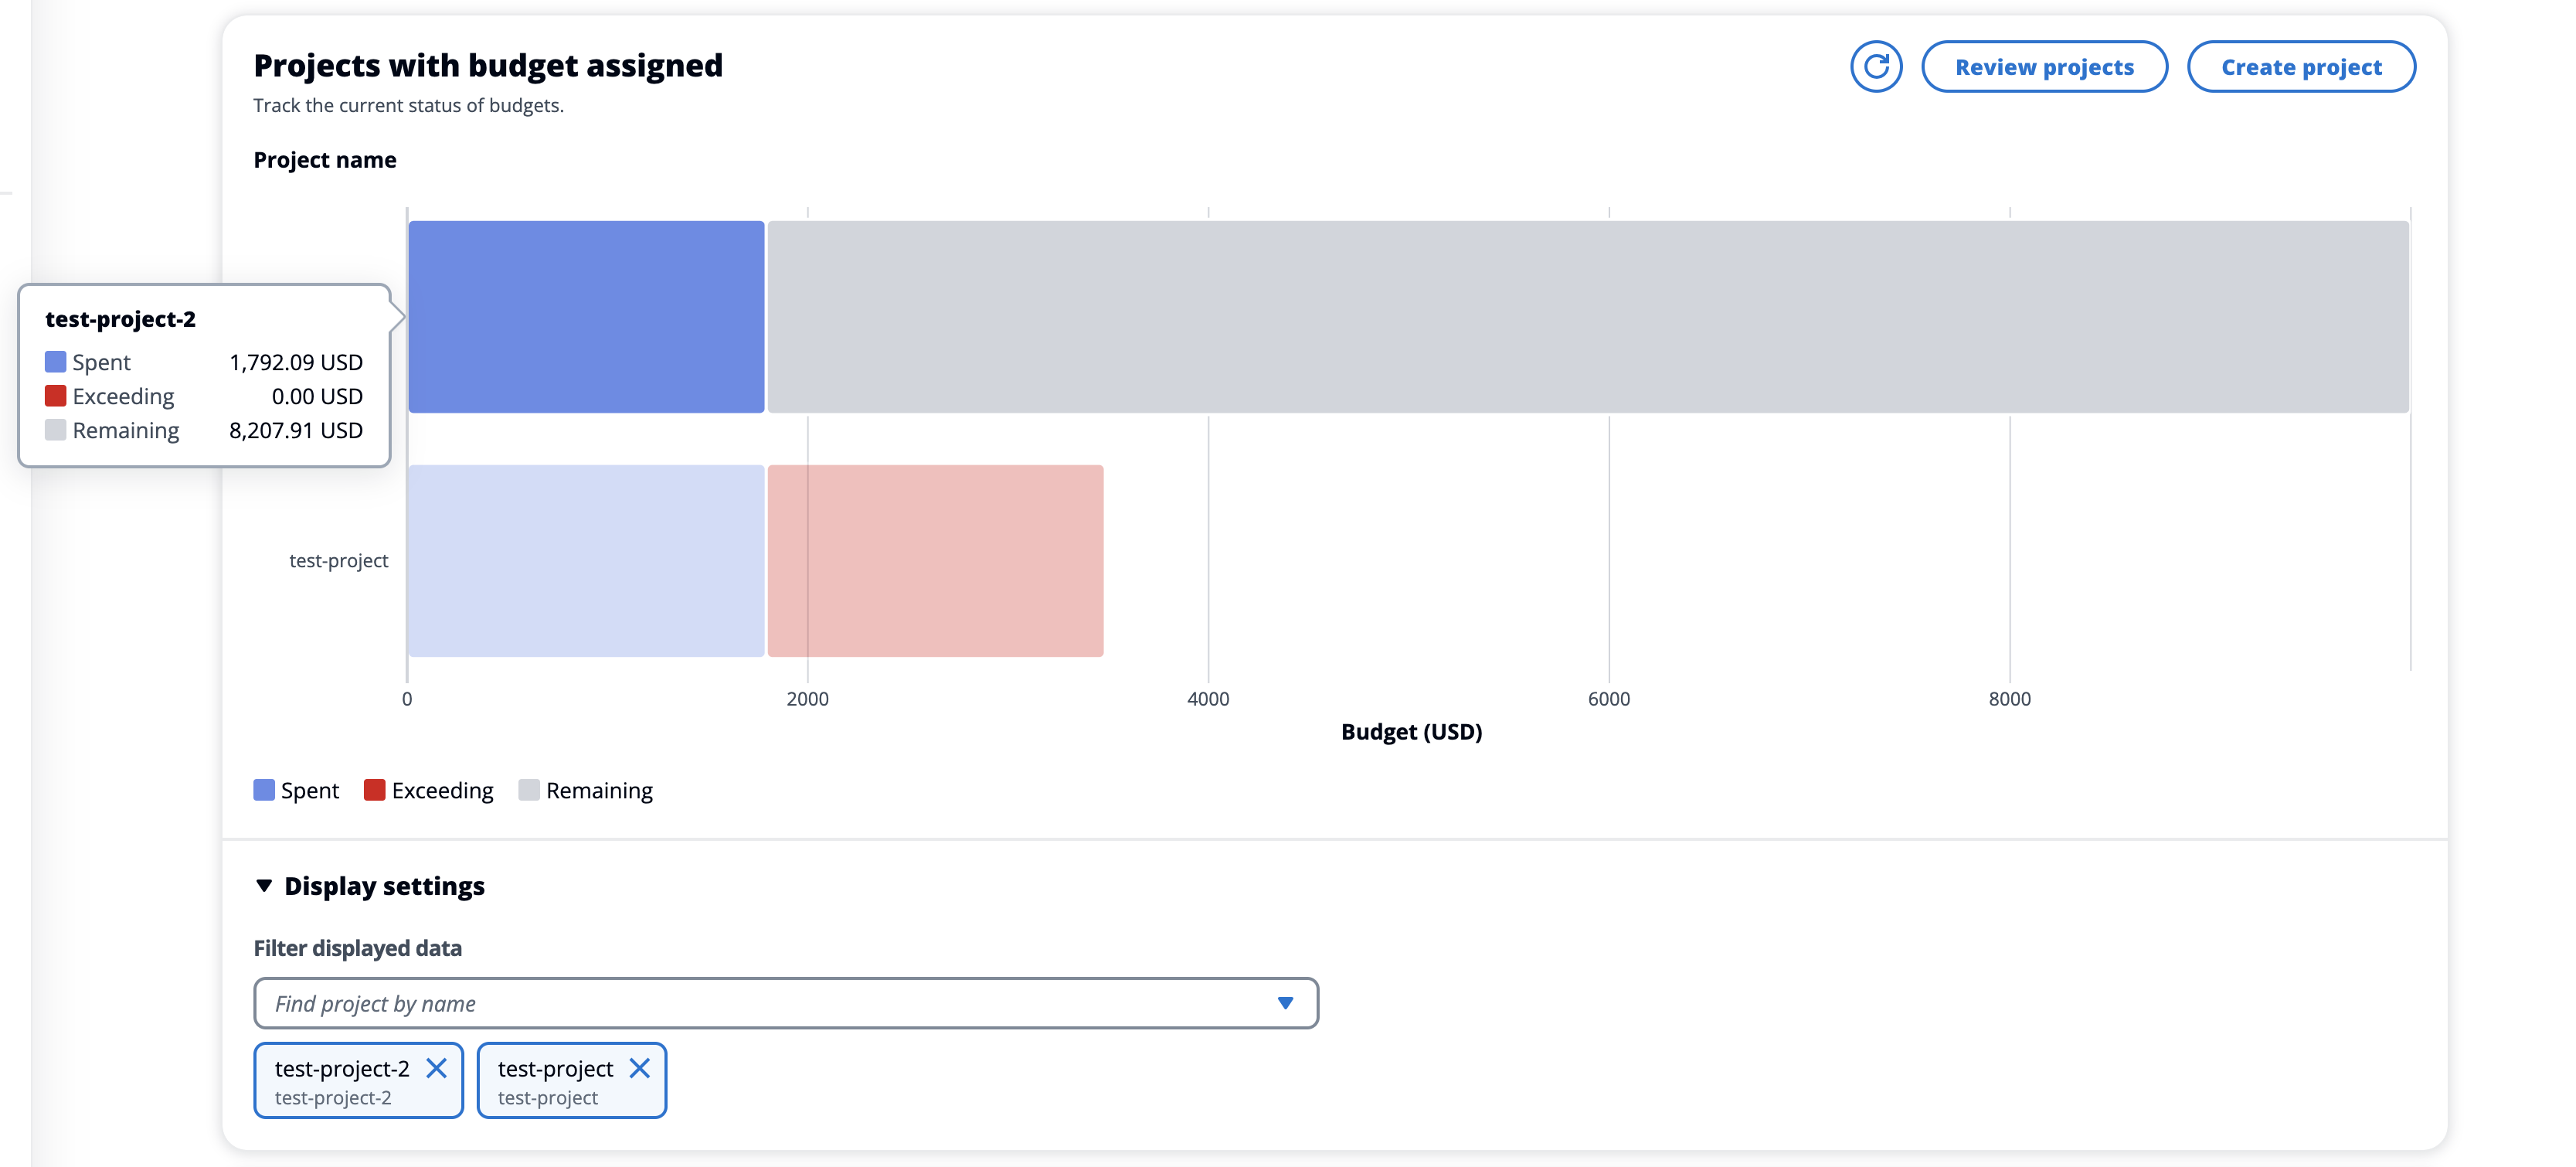Refresh the projects budget chart
Image resolution: width=2576 pixels, height=1167 pixels.
[x=1876, y=67]
